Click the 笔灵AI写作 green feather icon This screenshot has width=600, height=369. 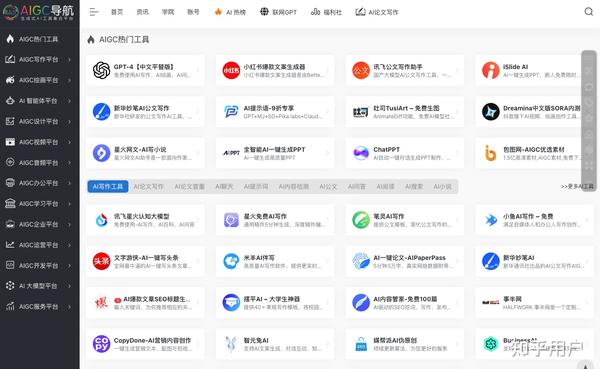click(361, 220)
